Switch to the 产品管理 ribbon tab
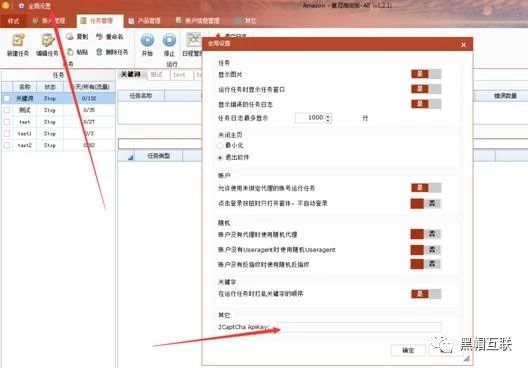 coord(144,21)
